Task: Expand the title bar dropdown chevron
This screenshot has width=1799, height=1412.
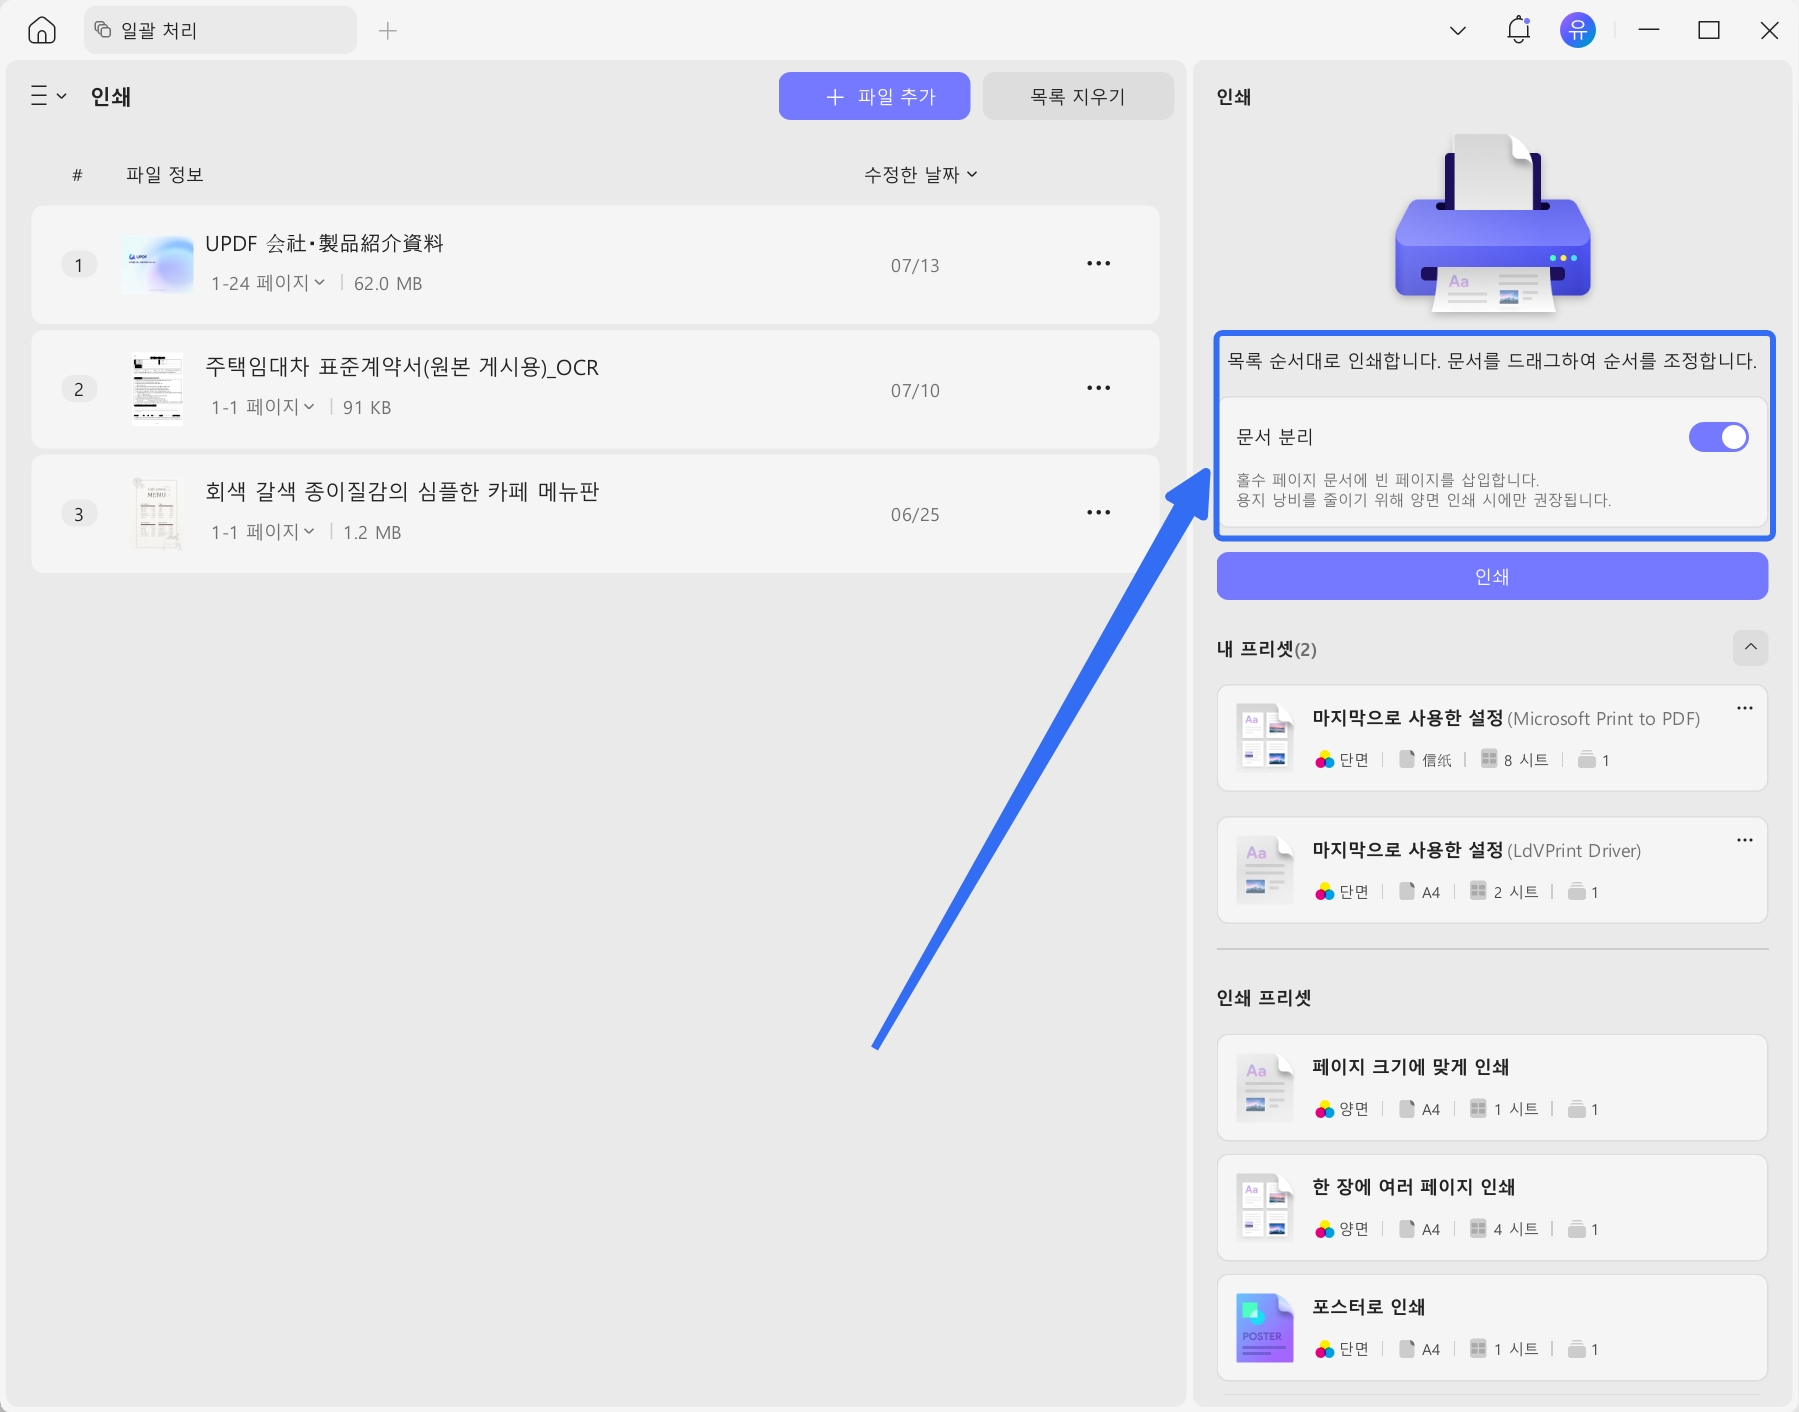Action: (1458, 31)
